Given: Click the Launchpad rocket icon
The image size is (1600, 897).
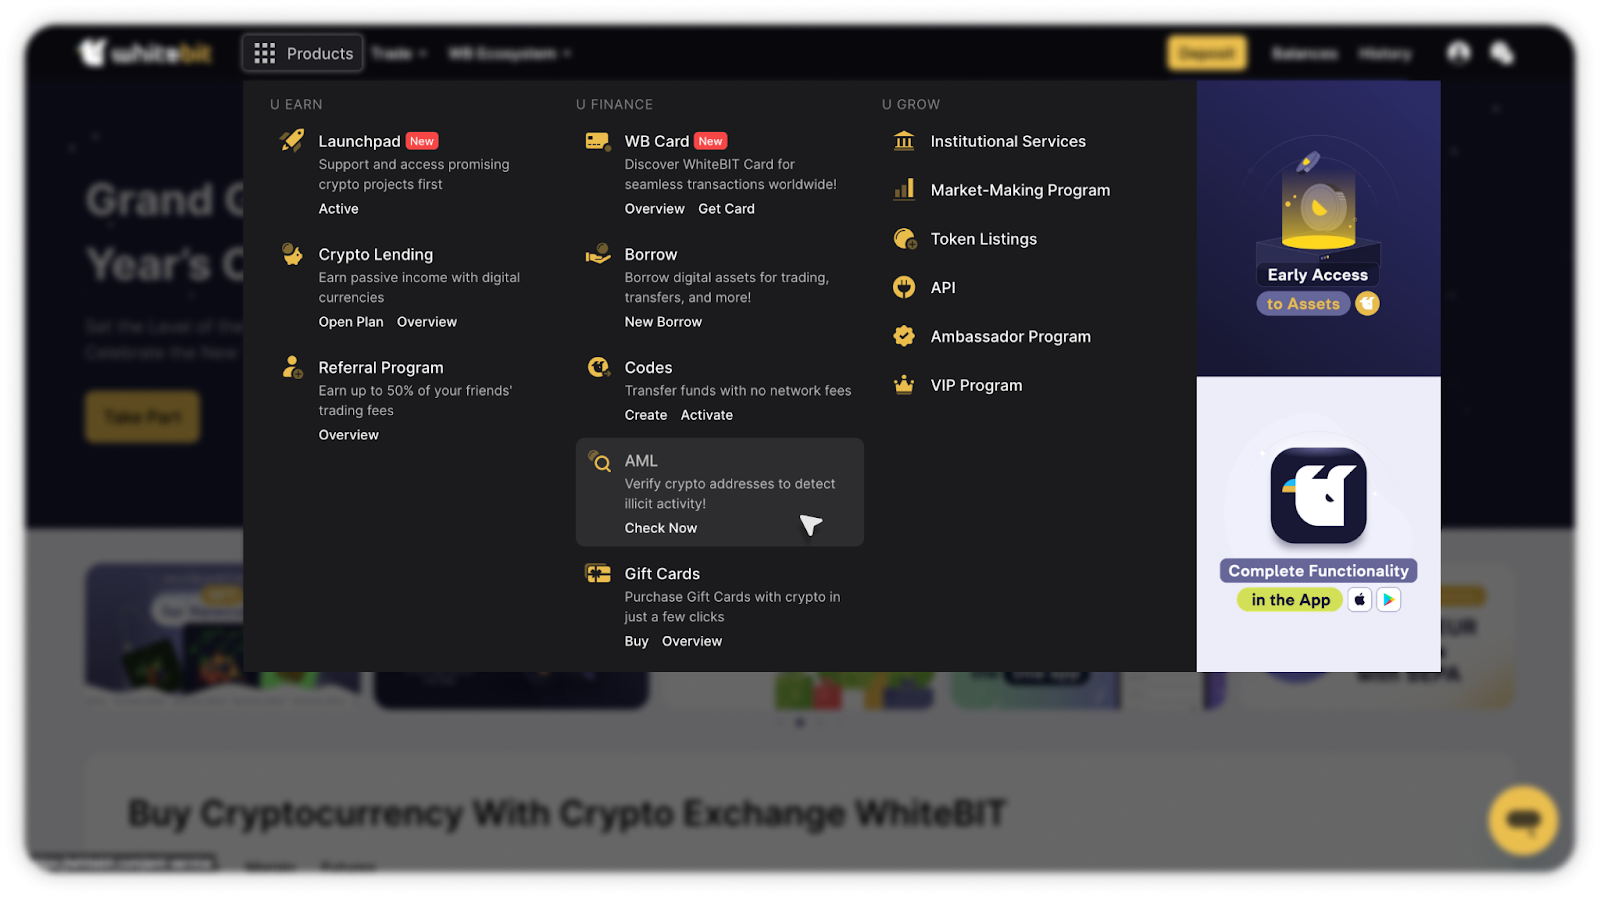Looking at the screenshot, I should tap(292, 141).
